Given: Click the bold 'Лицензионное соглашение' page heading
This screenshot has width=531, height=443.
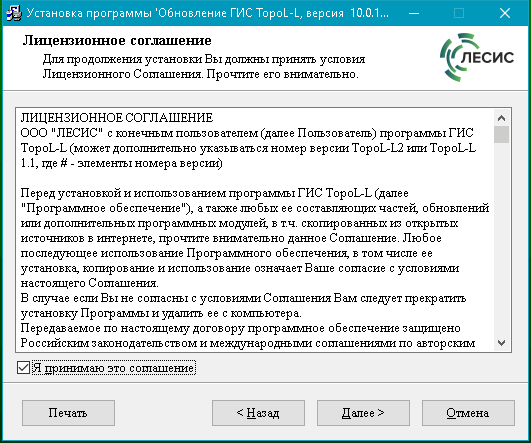Looking at the screenshot, I should [x=117, y=40].
